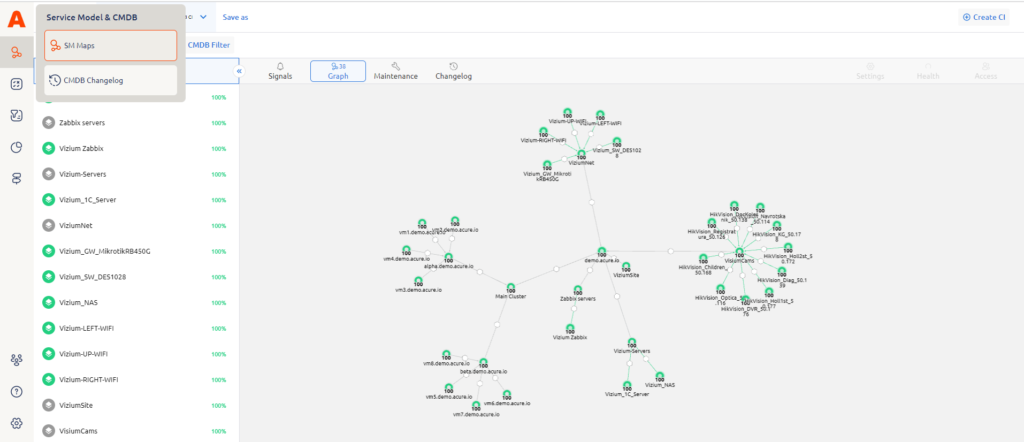The image size is (1024, 442).
Task: Open the Service Model sidebar icon
Action: (17, 52)
